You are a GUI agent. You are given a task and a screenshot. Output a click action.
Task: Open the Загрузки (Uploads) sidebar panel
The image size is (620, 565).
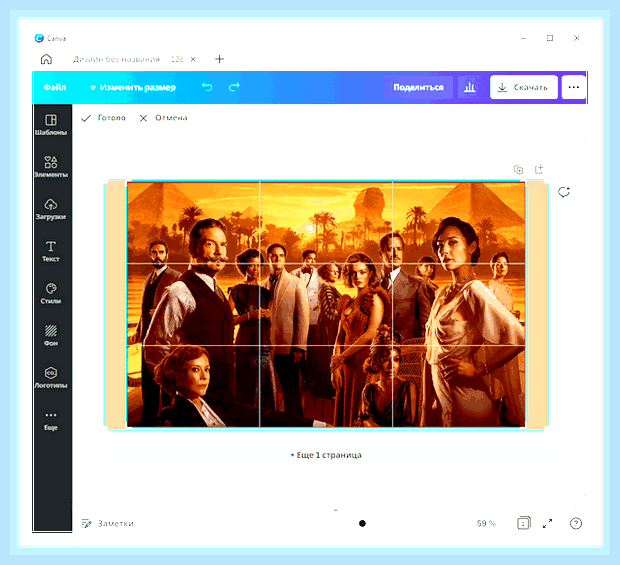51,209
